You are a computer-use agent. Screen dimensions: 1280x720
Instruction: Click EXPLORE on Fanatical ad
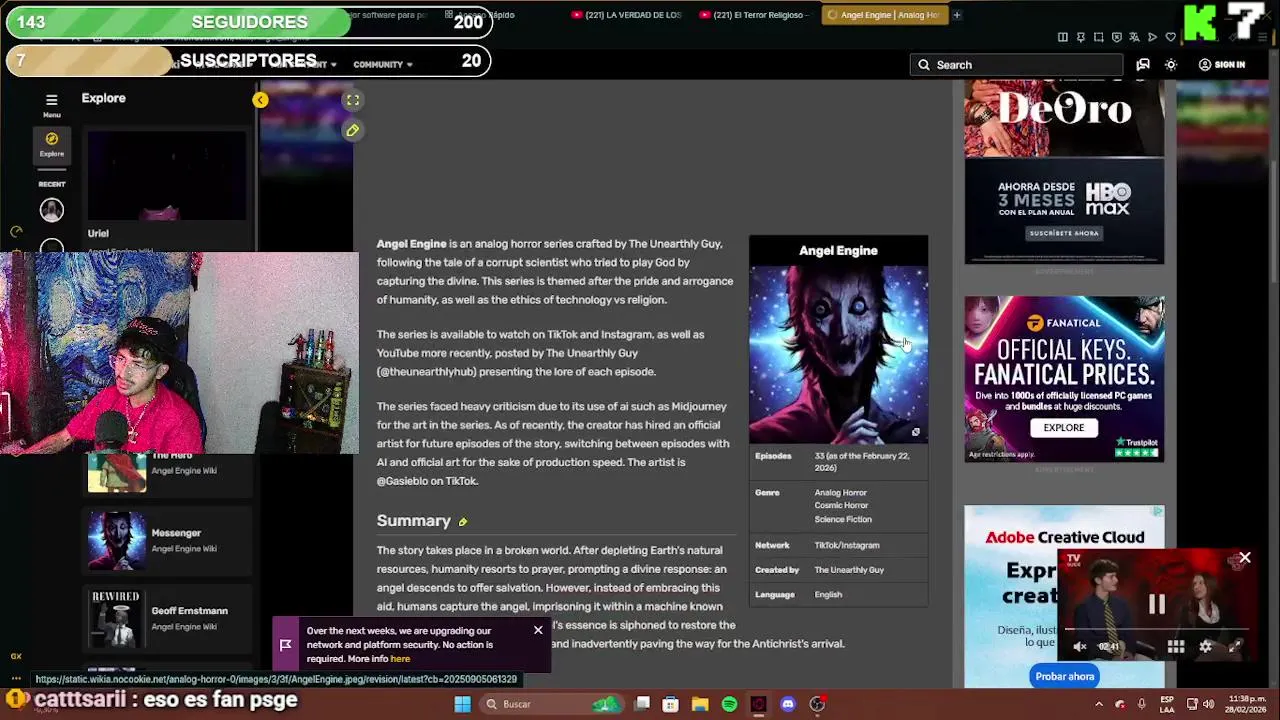click(1063, 428)
